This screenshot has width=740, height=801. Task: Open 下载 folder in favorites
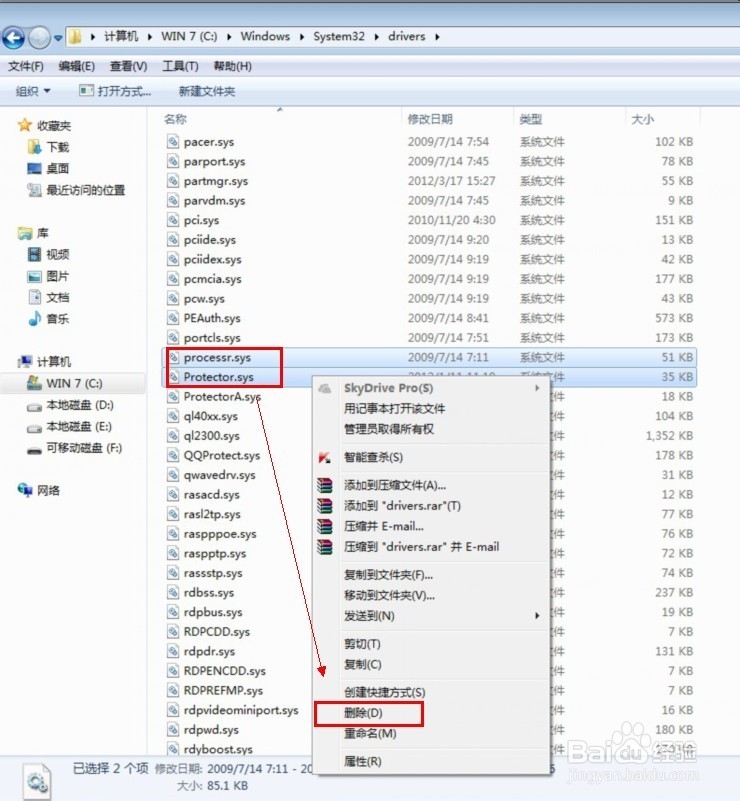(x=48, y=147)
